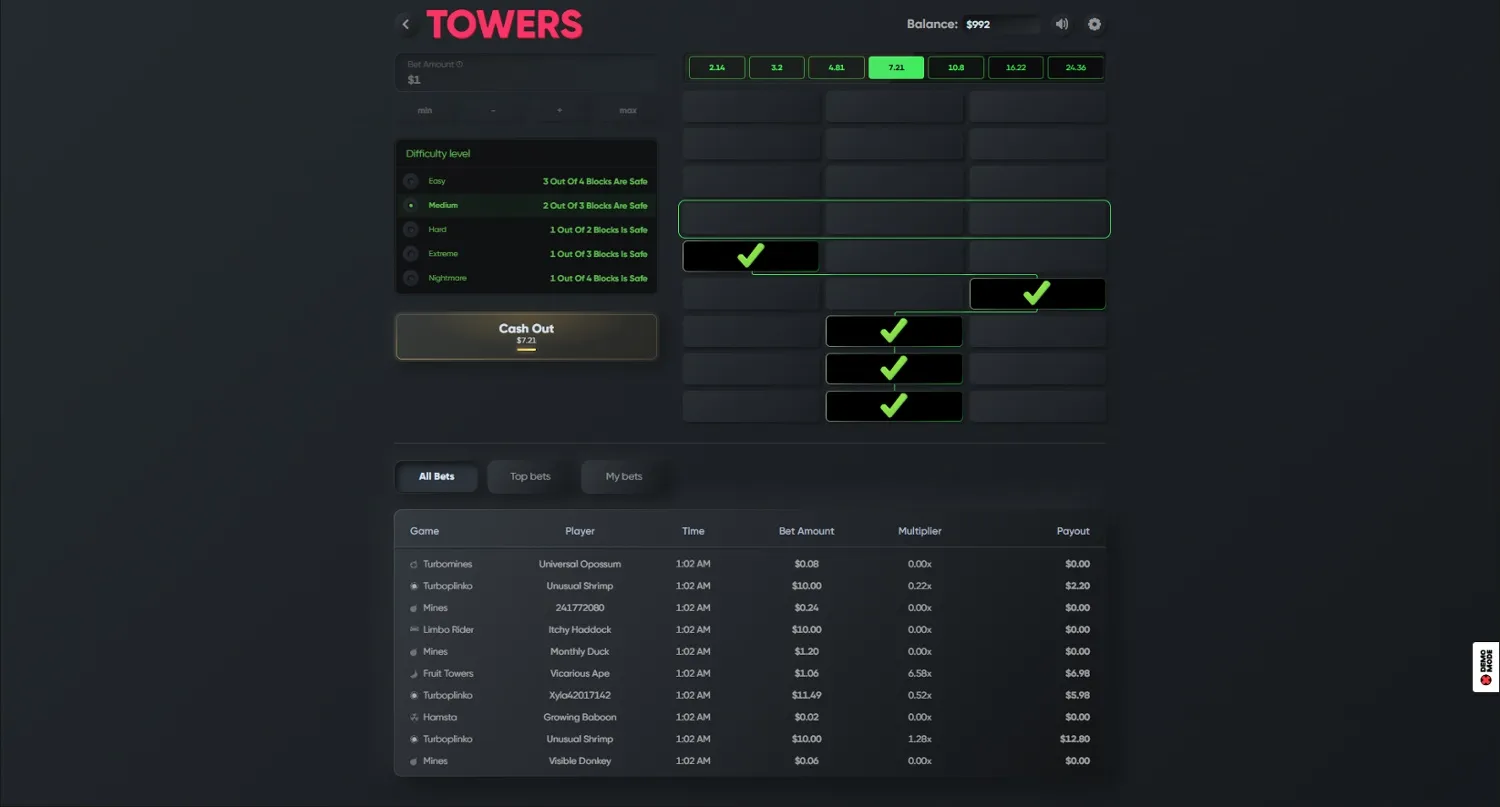Open settings with the gear icon
This screenshot has width=1500, height=807.
(x=1094, y=24)
